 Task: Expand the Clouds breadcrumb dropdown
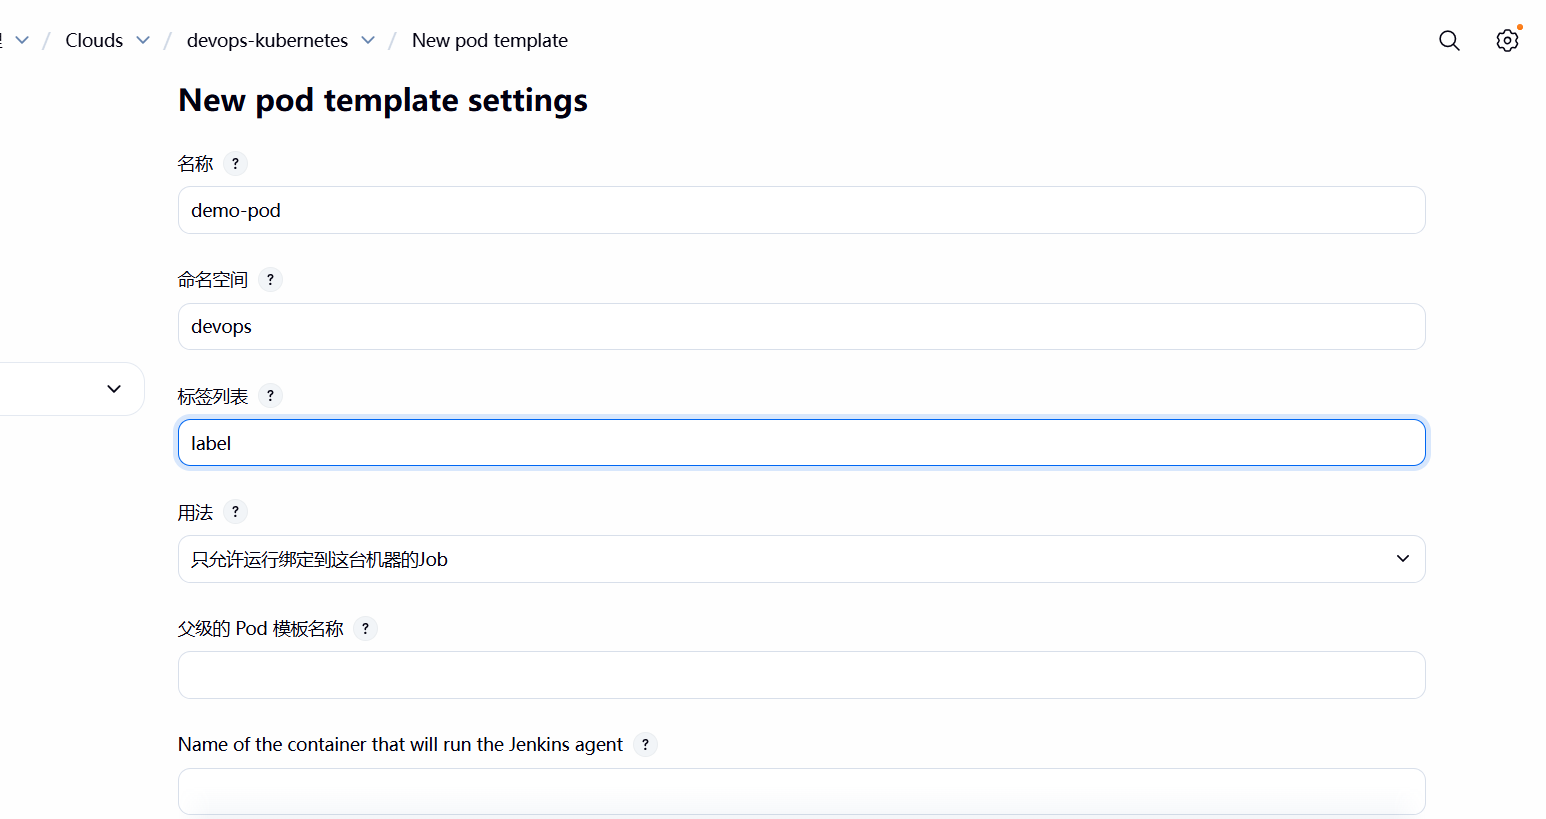coord(143,40)
